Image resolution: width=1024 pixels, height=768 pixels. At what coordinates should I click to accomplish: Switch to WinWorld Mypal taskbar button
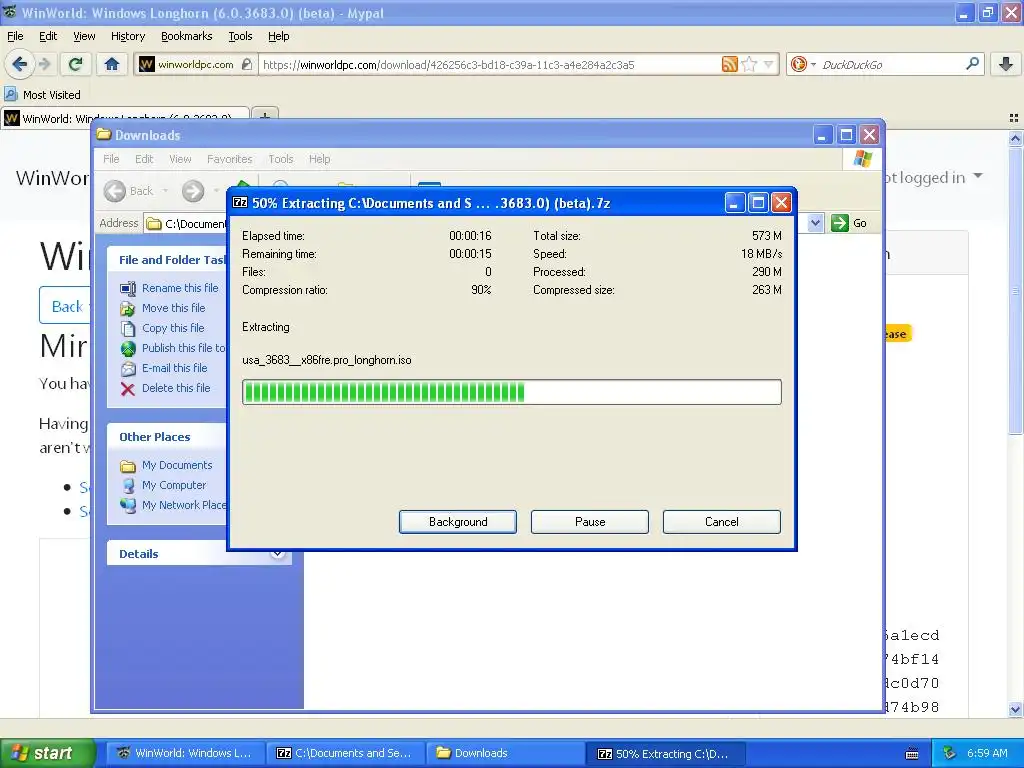[186, 753]
